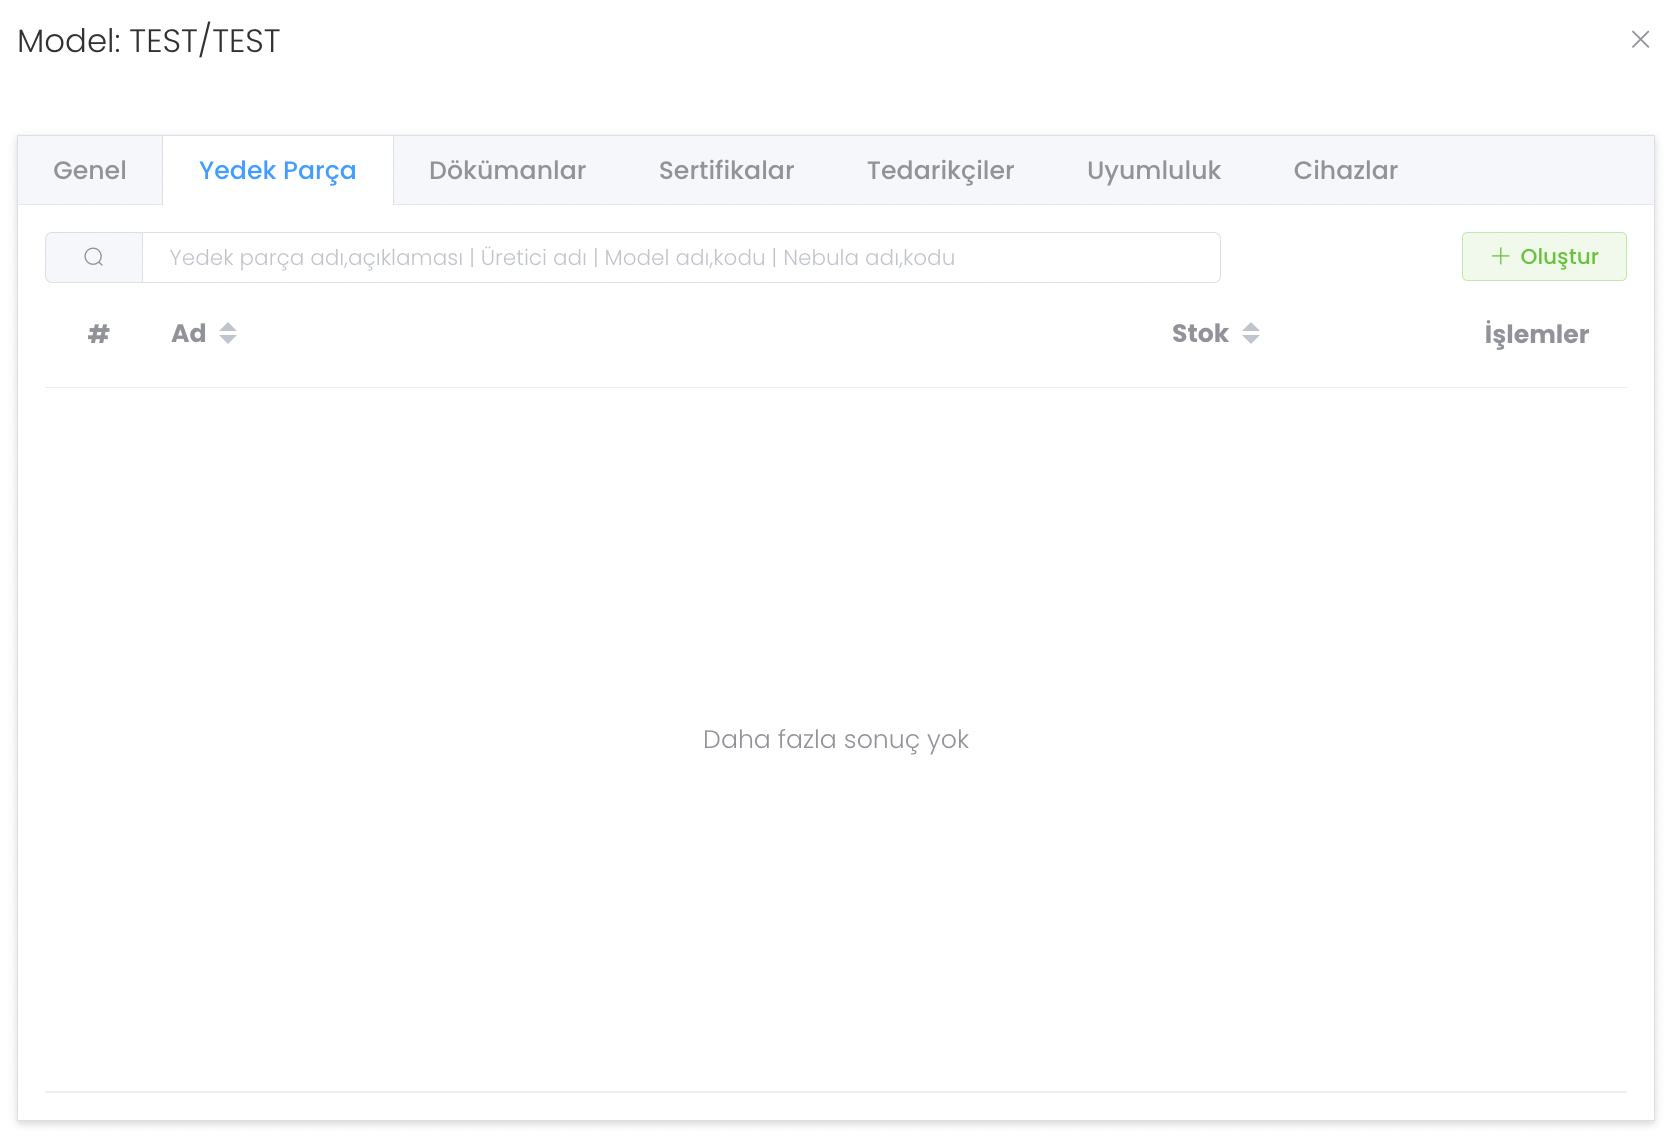Screen dimensions: 1674x1148
Task: Click the spare part search input field
Action: [680, 257]
